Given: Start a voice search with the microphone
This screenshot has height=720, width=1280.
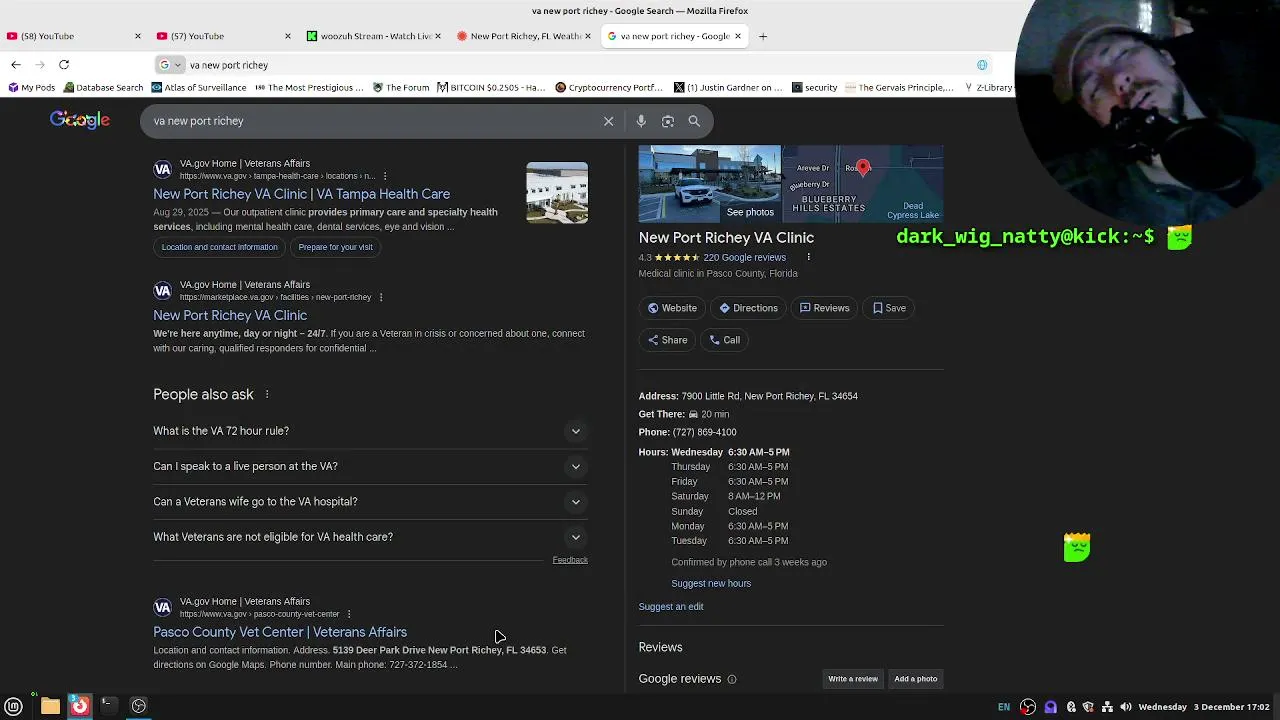Looking at the screenshot, I should [641, 121].
